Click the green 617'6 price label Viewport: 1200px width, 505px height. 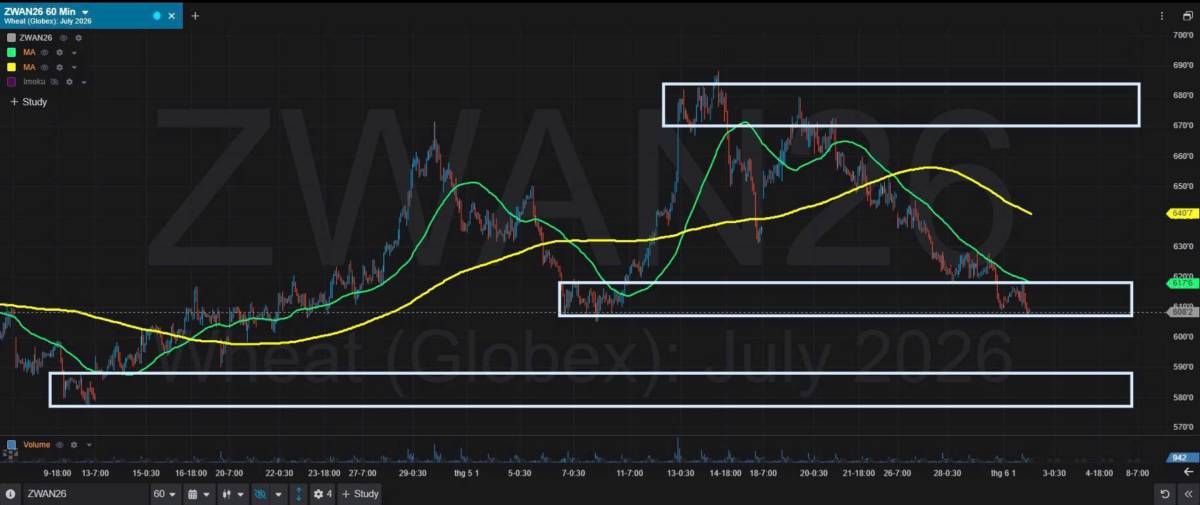tap(1182, 282)
